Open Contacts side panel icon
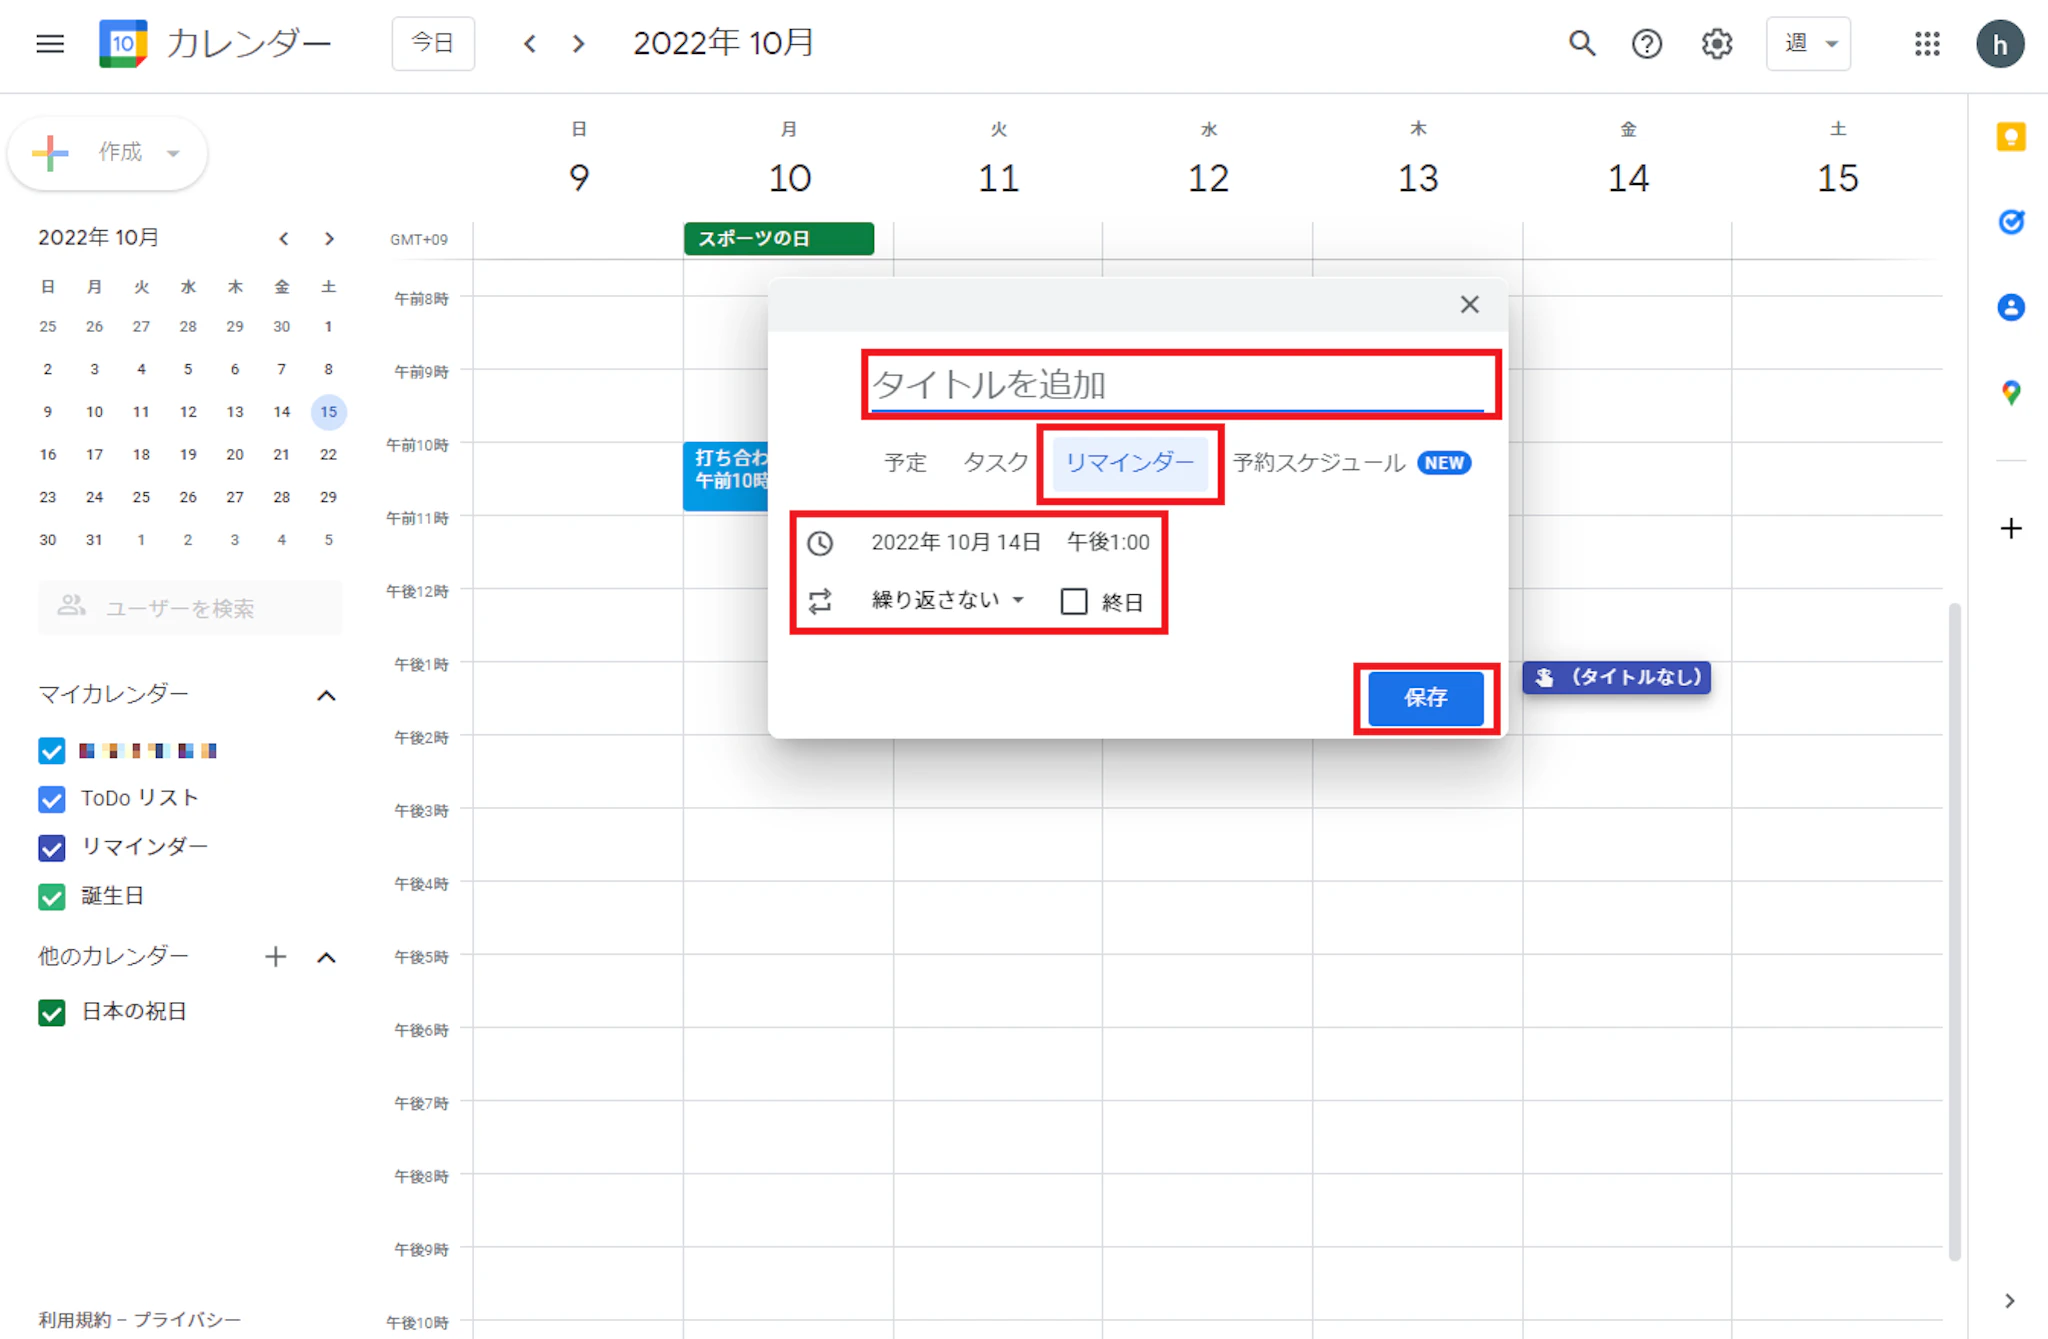The image size is (2048, 1339). pos(2011,307)
